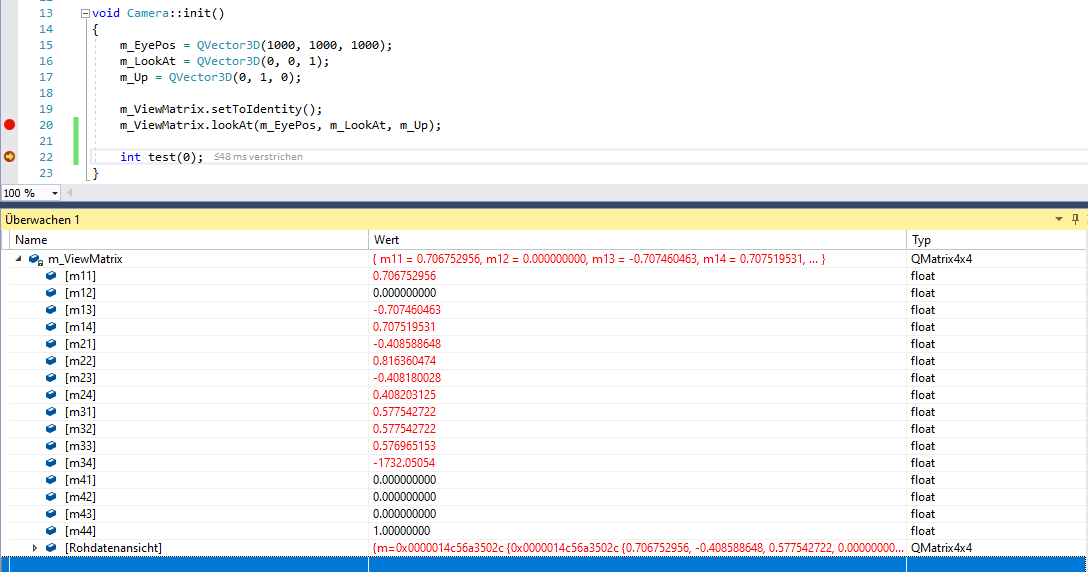1088x572 pixels.
Task: Select the -1732.05054 value of [m34]
Action: [x=404, y=463]
